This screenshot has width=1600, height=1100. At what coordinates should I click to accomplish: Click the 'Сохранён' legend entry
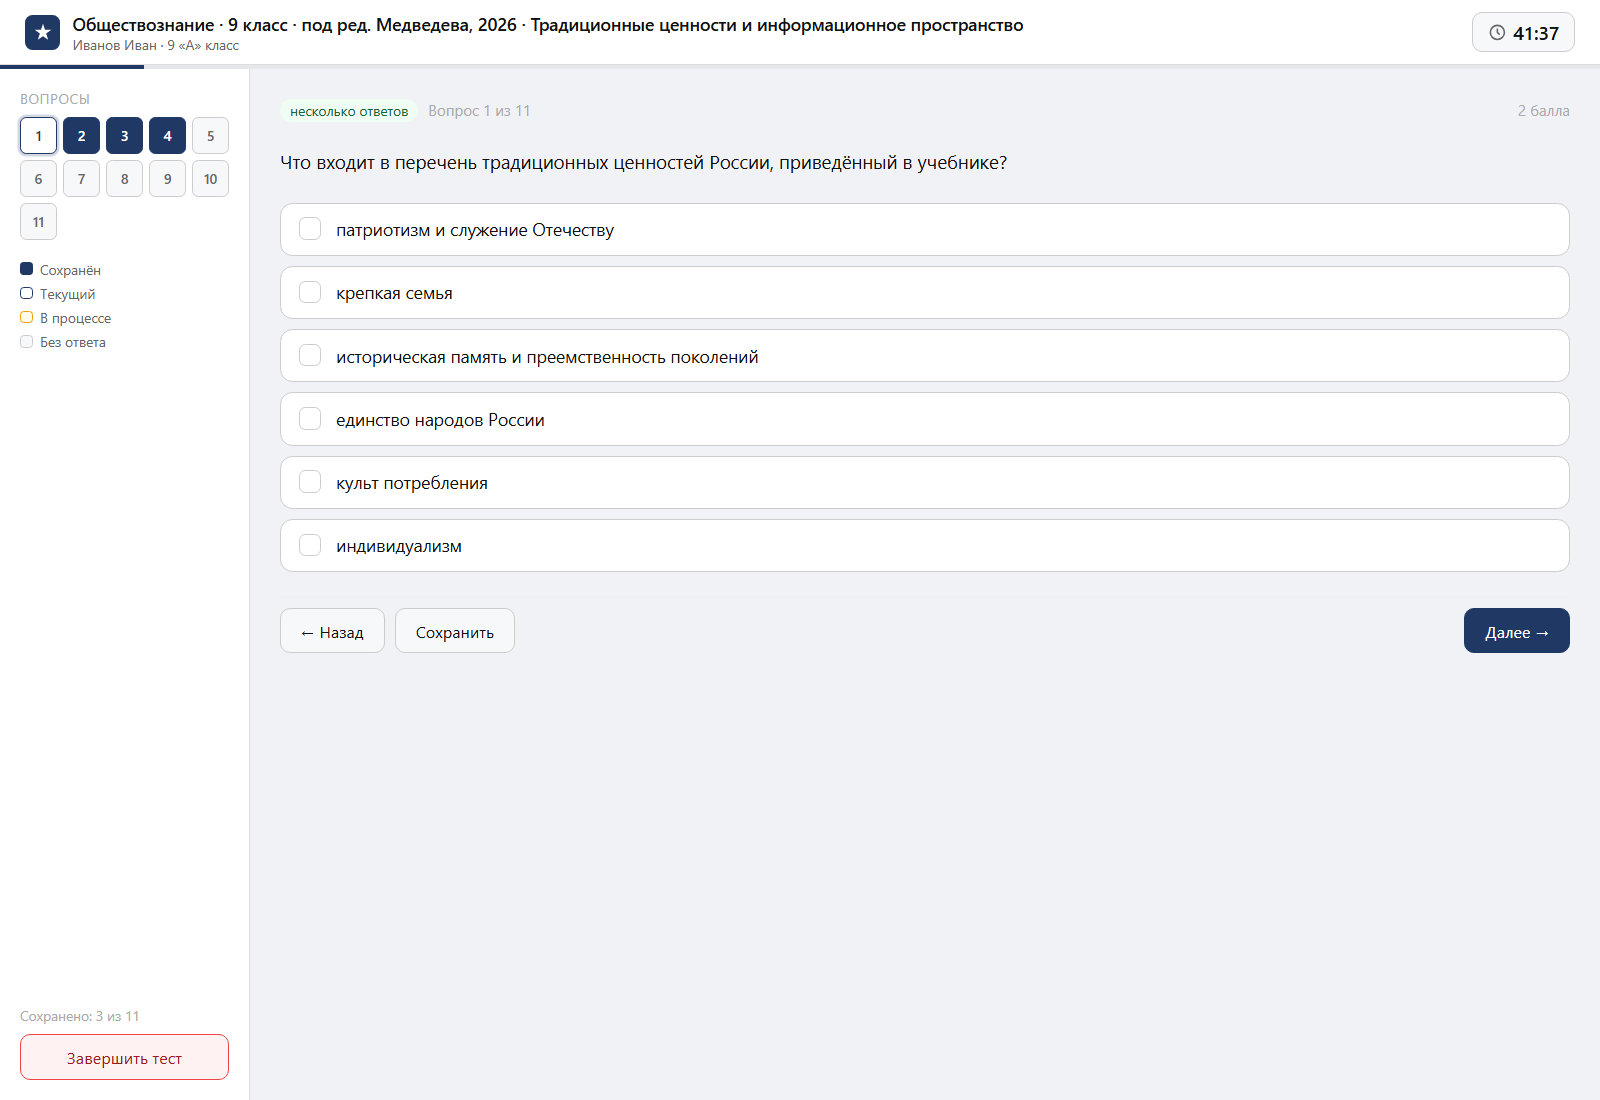(60, 270)
